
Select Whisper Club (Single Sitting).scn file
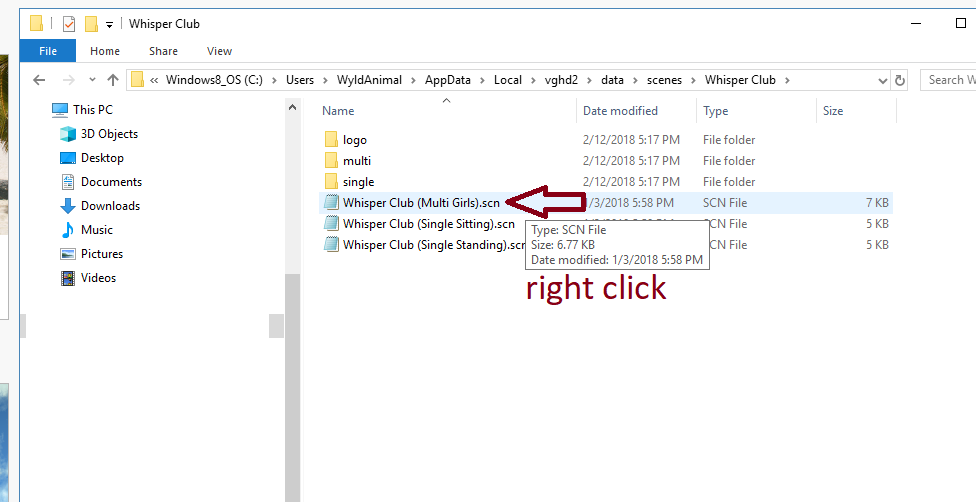click(428, 224)
